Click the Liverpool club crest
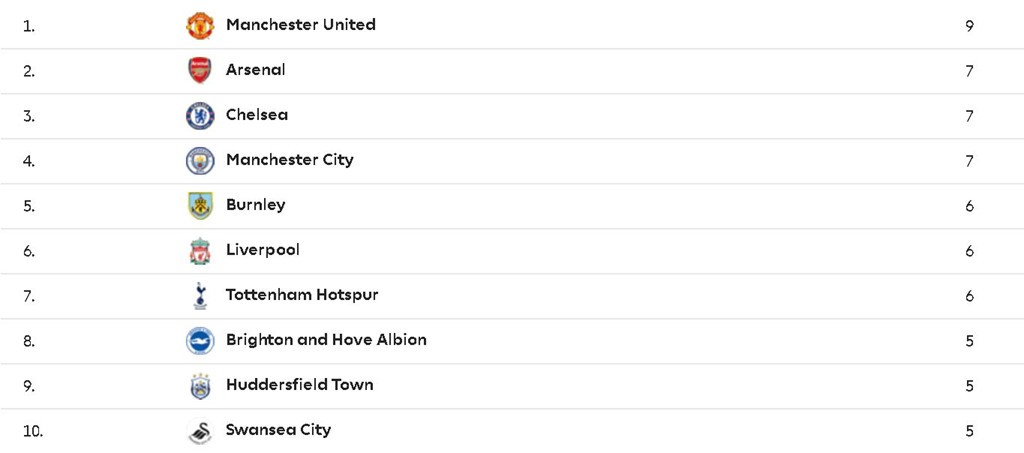Image resolution: width=1024 pixels, height=453 pixels. (200, 251)
